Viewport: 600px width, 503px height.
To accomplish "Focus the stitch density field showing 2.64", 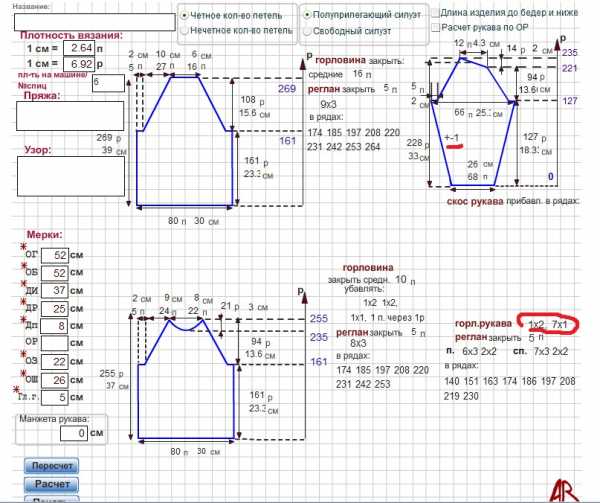I will tap(79, 47).
